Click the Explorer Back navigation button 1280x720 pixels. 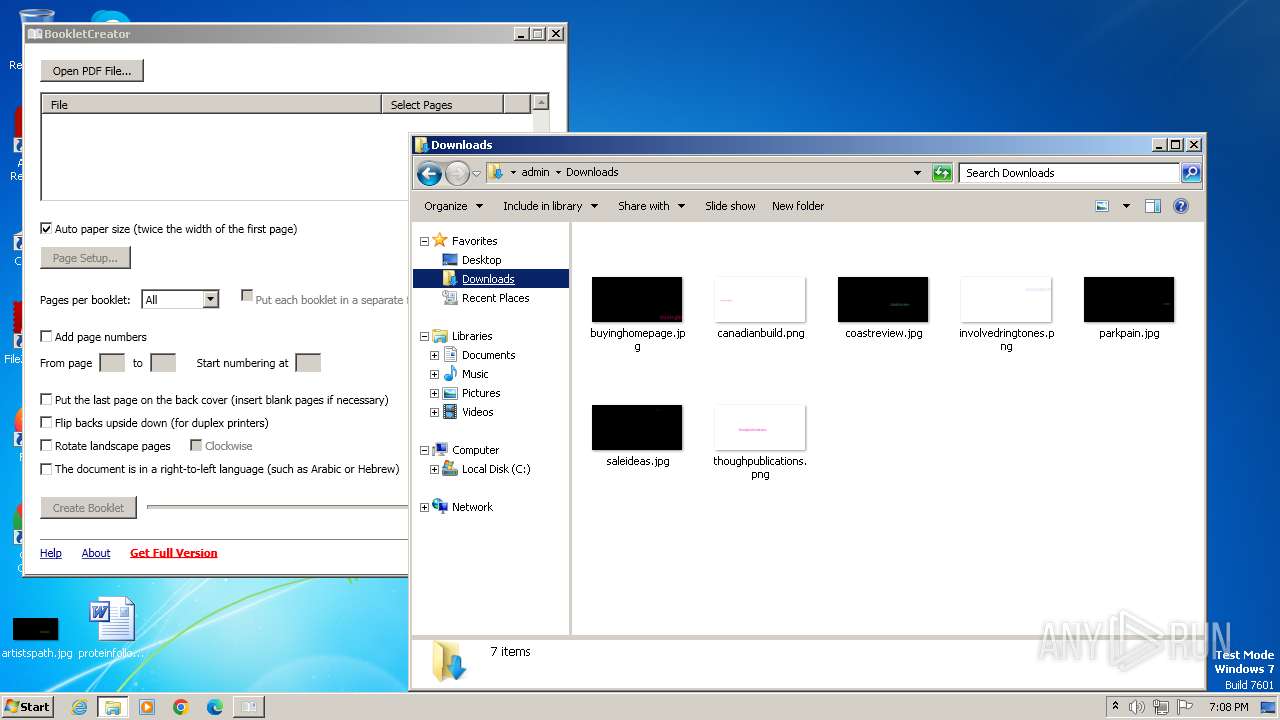pyautogui.click(x=429, y=173)
